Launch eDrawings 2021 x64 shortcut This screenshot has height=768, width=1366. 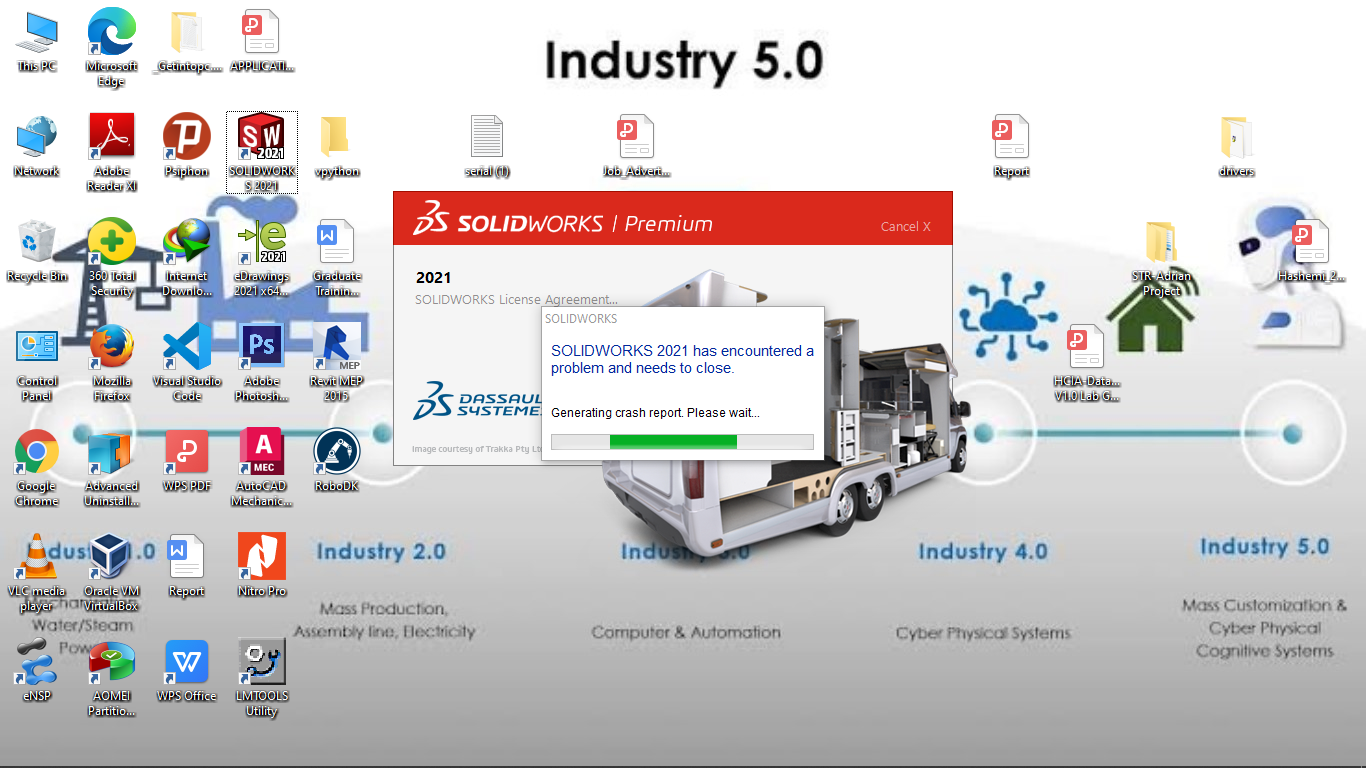[262, 257]
